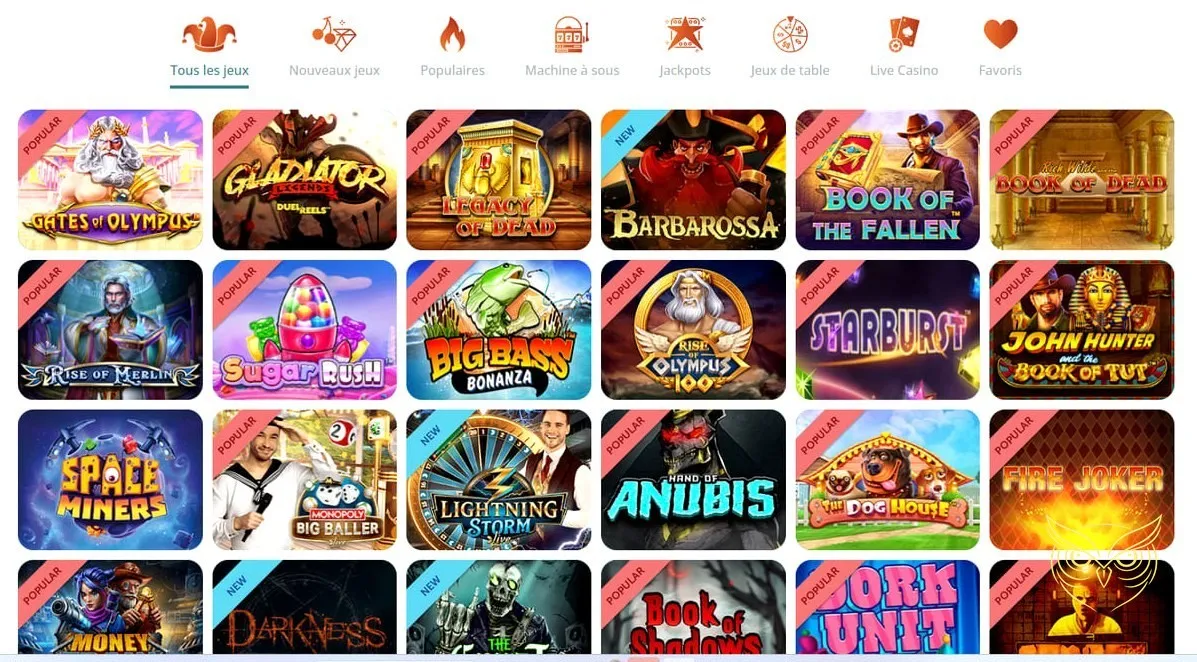
Task: Open Big Bass Bonanza game thumbnail
Action: [498, 330]
